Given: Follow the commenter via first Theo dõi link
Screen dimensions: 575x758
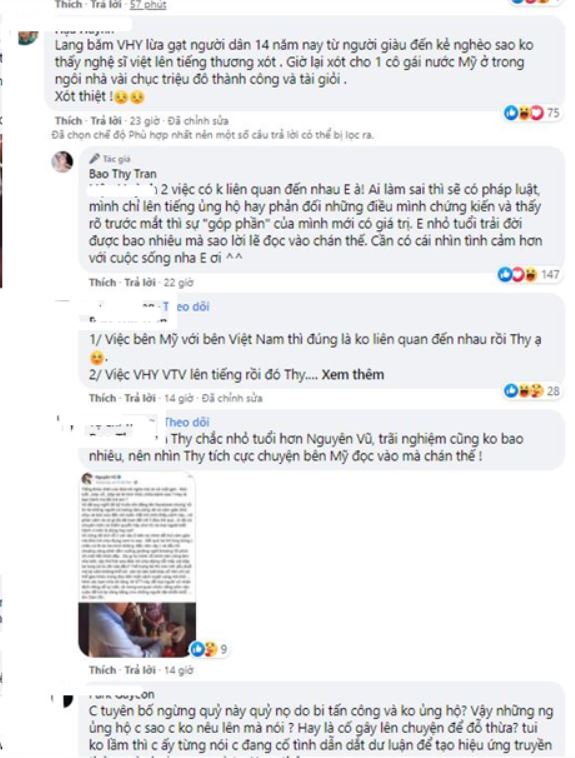Looking at the screenshot, I should pyautogui.click(x=187, y=306).
